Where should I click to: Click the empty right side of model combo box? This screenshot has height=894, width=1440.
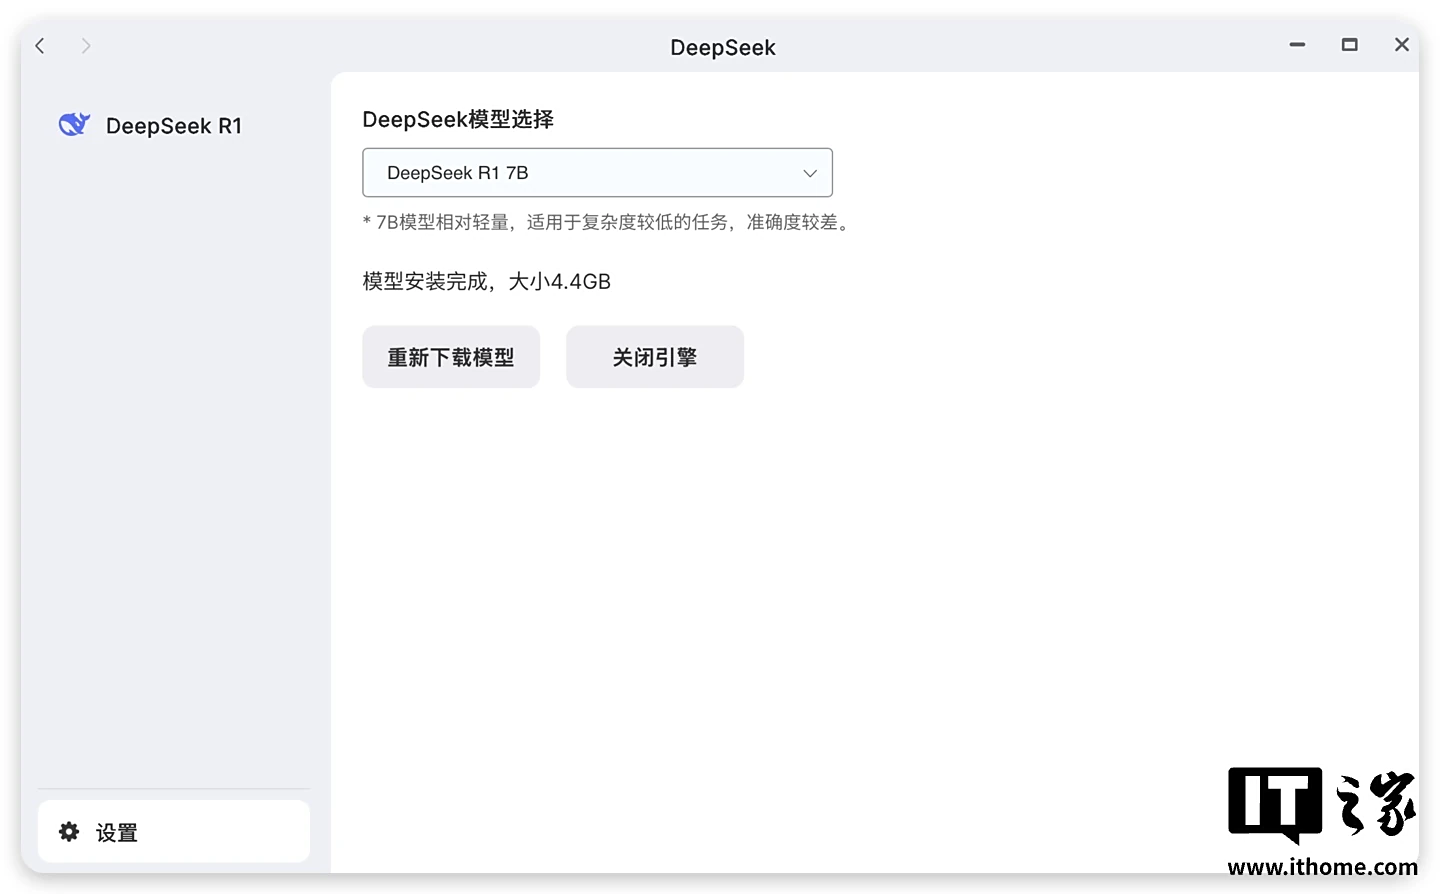(x=680, y=173)
